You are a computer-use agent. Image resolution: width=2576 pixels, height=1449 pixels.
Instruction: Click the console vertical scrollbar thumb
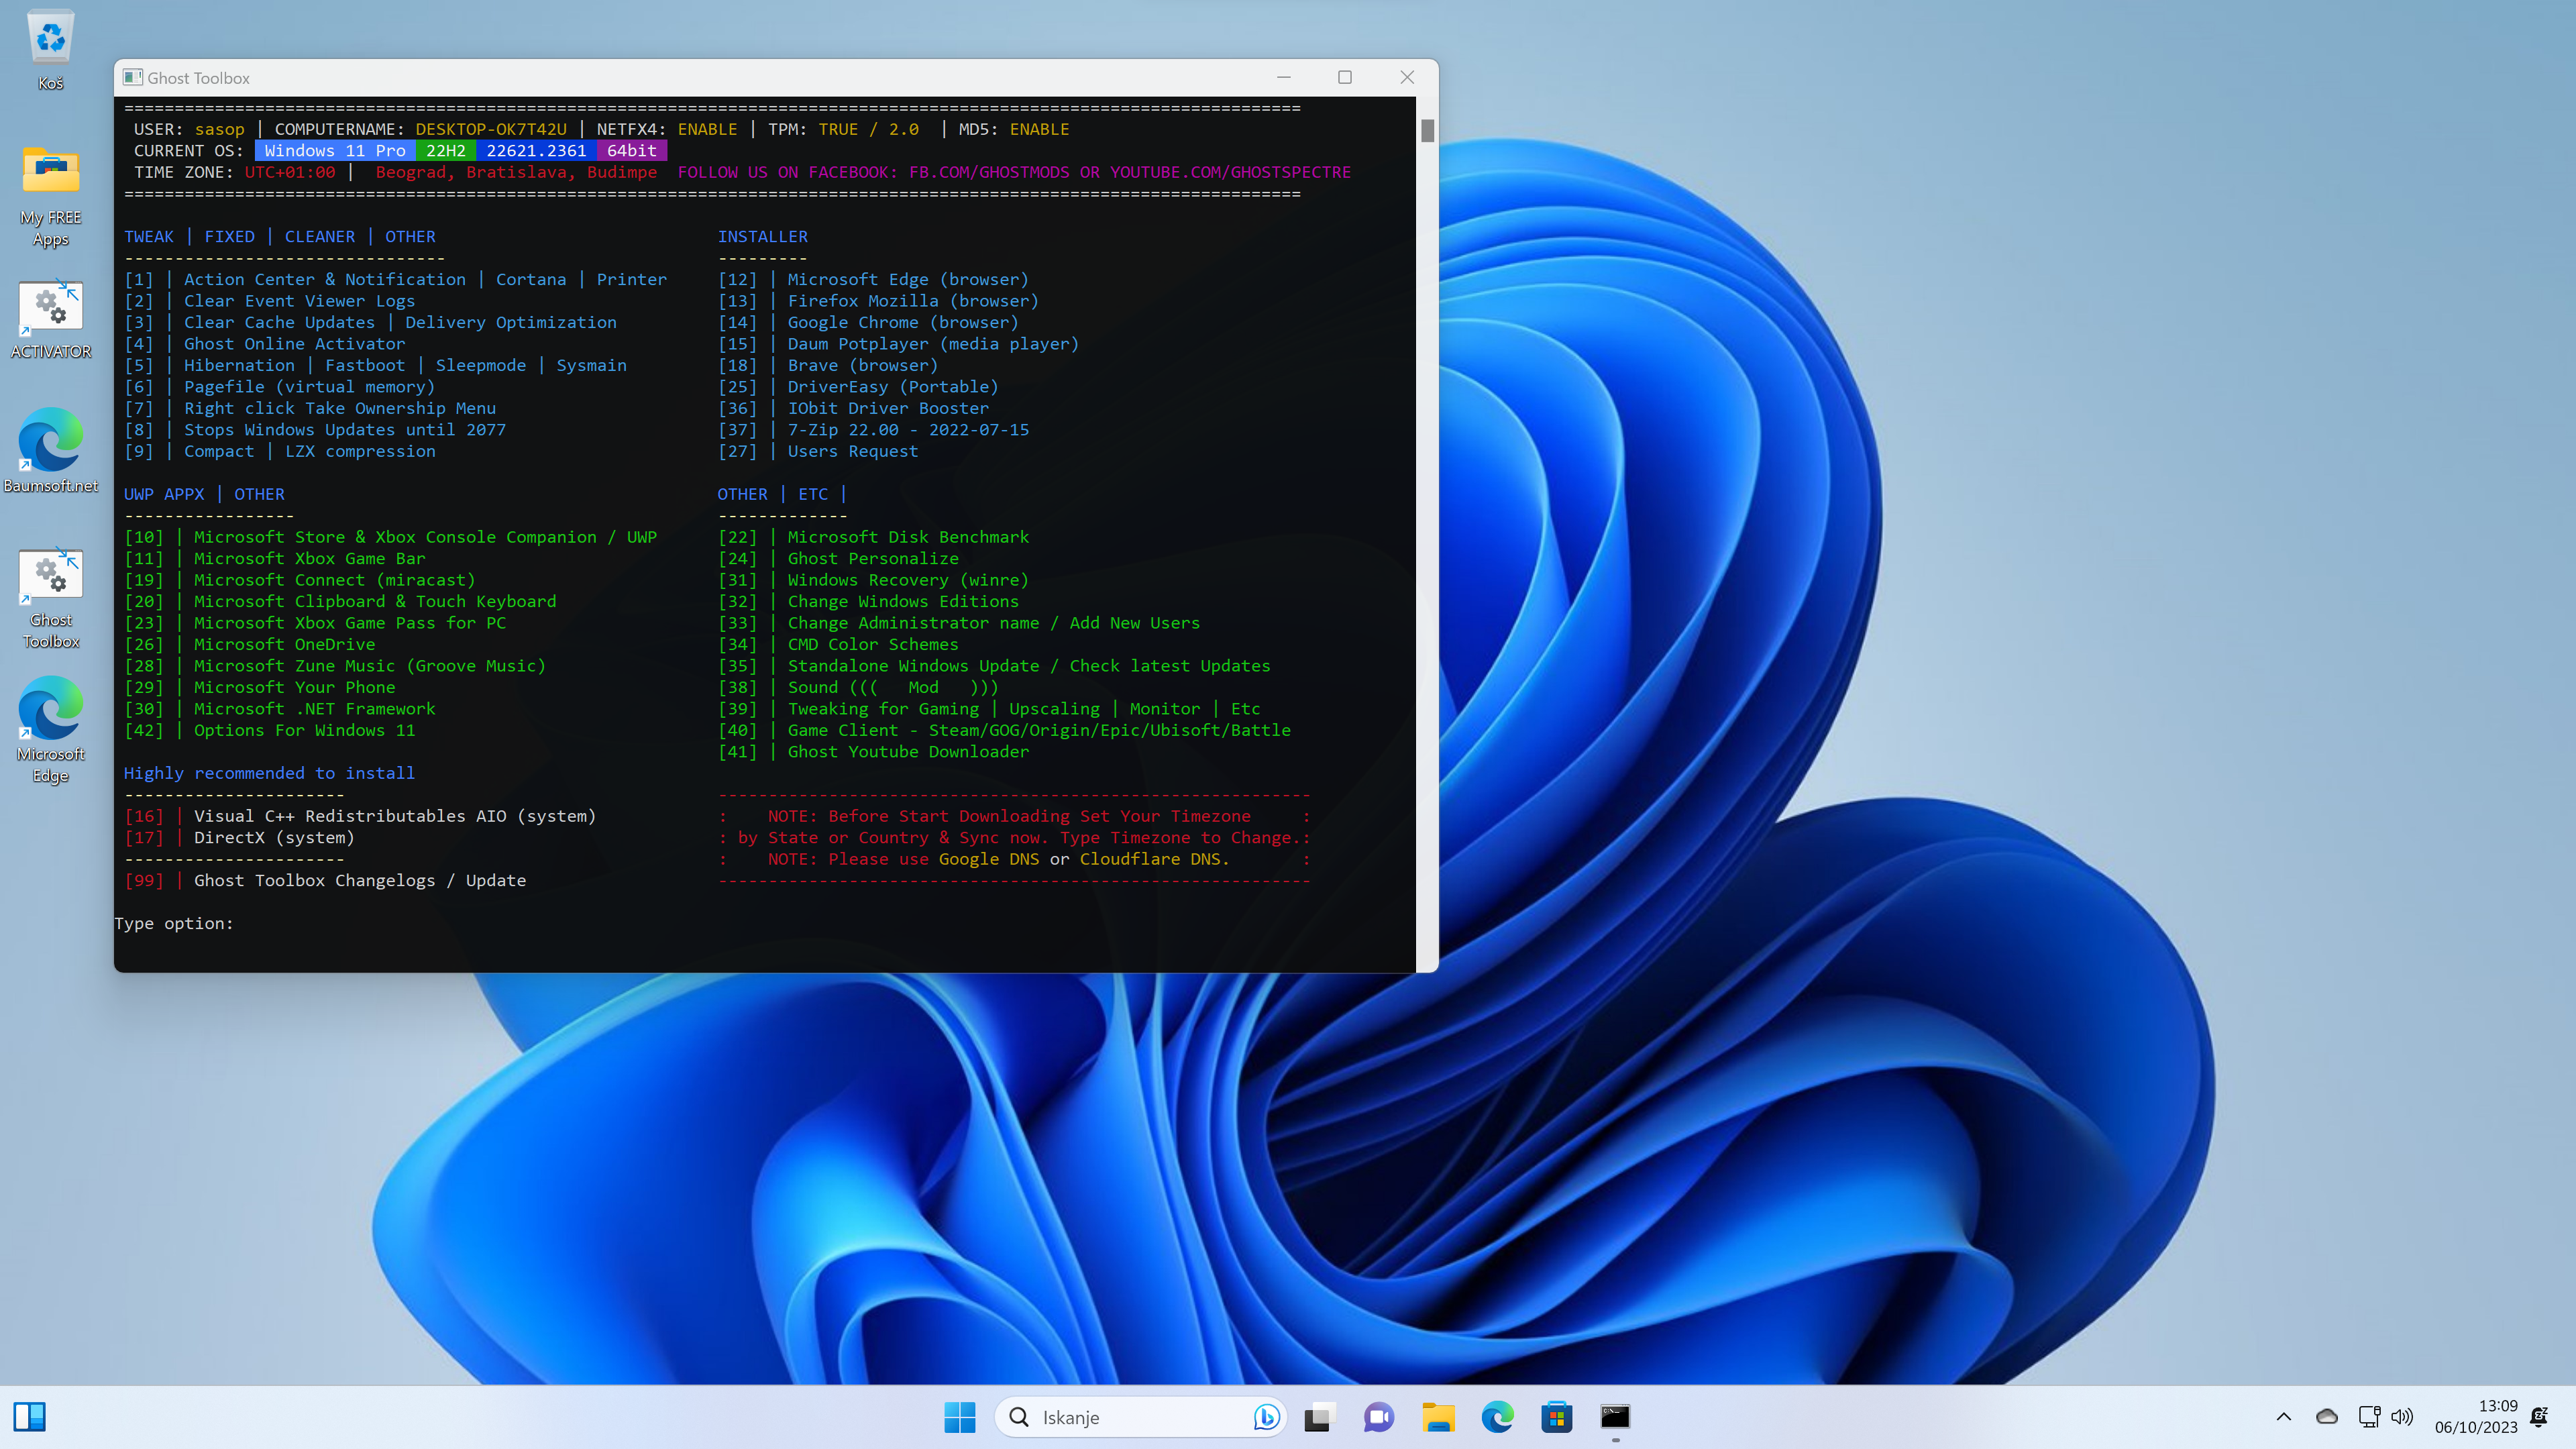[1427, 130]
